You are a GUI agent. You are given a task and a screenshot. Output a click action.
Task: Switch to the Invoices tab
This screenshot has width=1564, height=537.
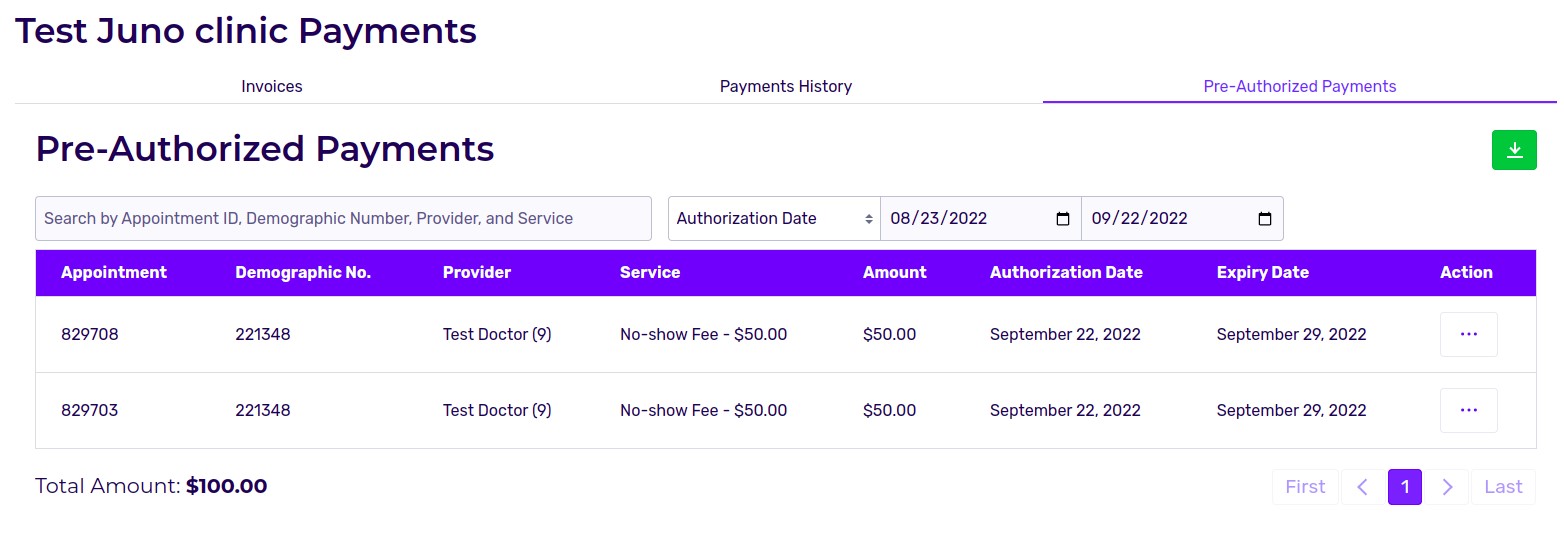[272, 87]
